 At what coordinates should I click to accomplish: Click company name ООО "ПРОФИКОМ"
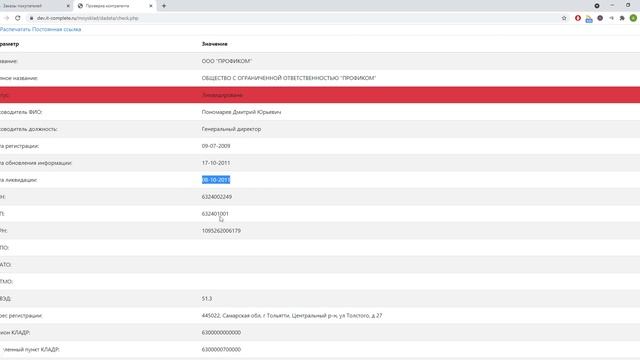coord(227,61)
